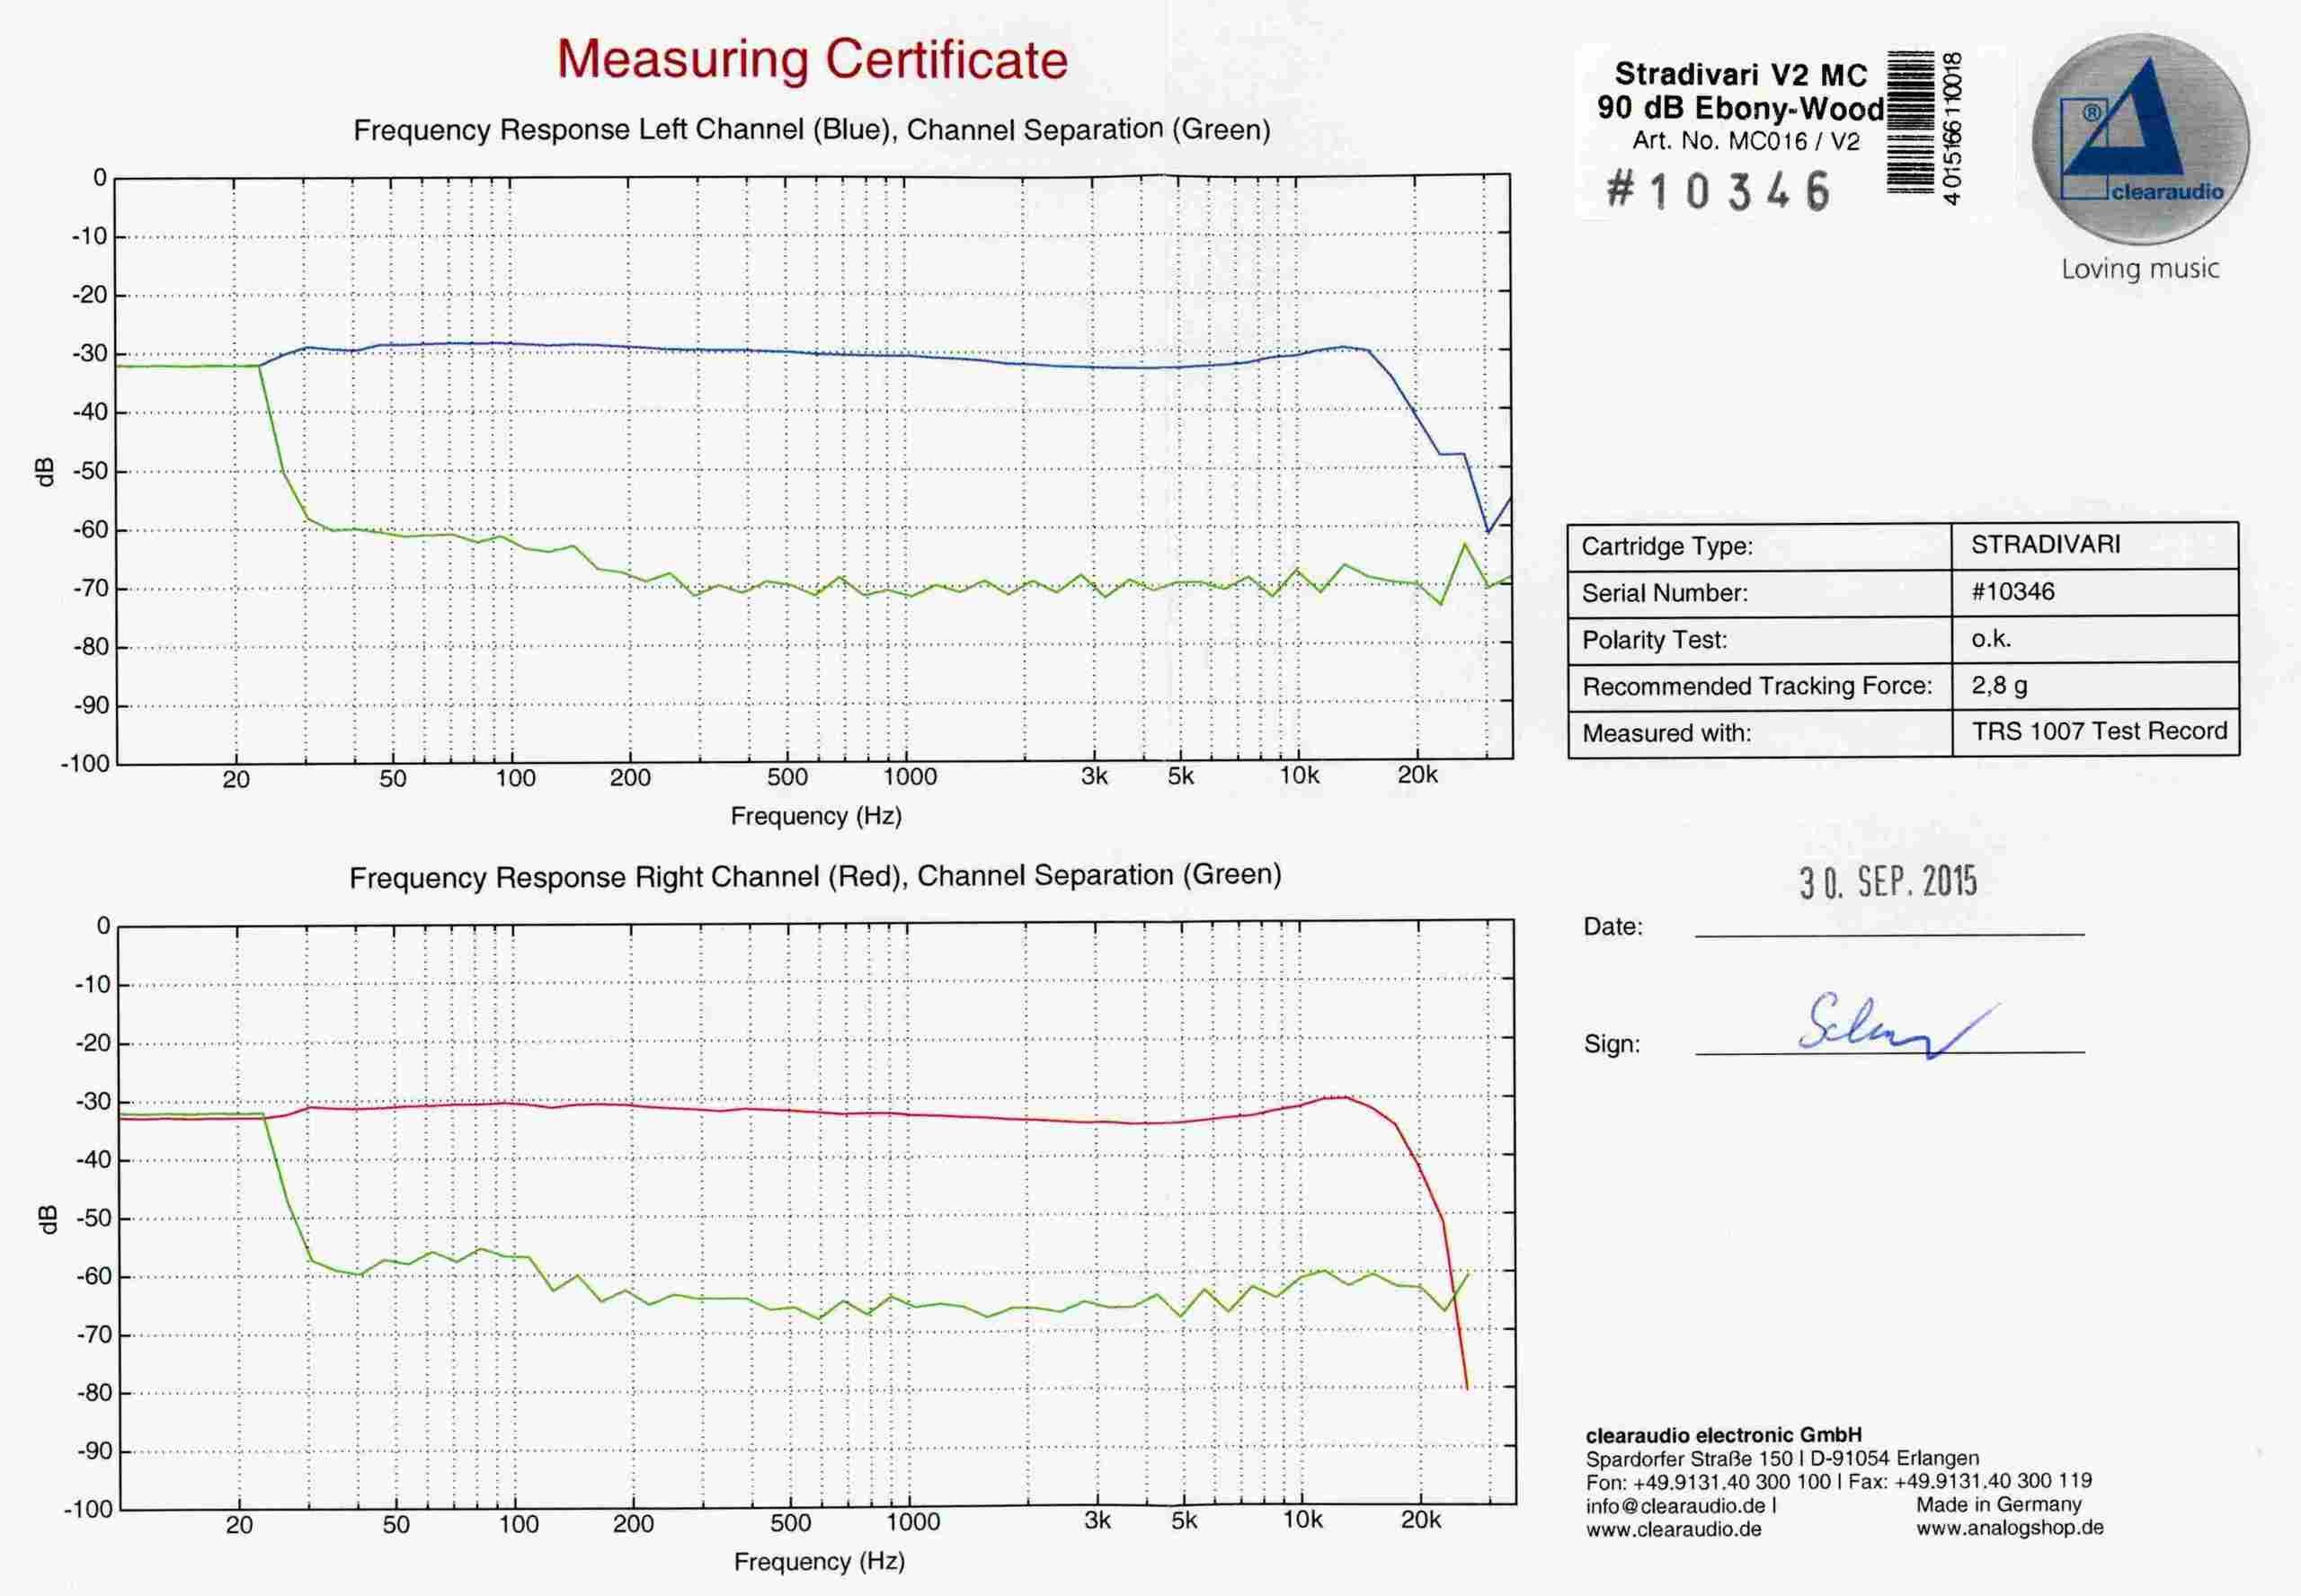This screenshot has width=2301, height=1596.
Task: Click the 'Measuring Certificate' heading
Action: [812, 59]
